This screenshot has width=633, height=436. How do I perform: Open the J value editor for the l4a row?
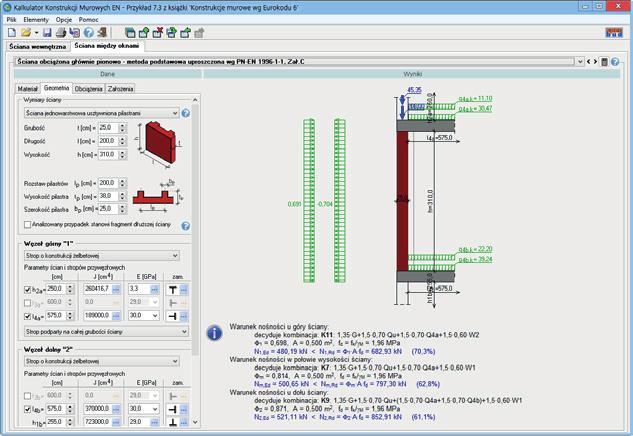[116, 316]
